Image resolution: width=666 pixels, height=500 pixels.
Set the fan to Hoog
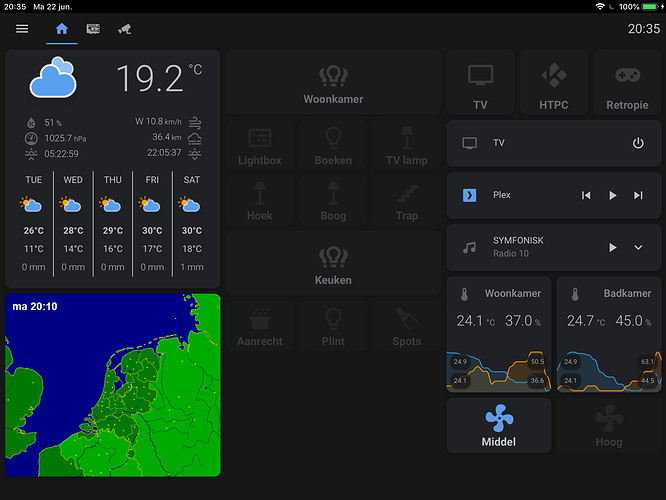pyautogui.click(x=609, y=426)
